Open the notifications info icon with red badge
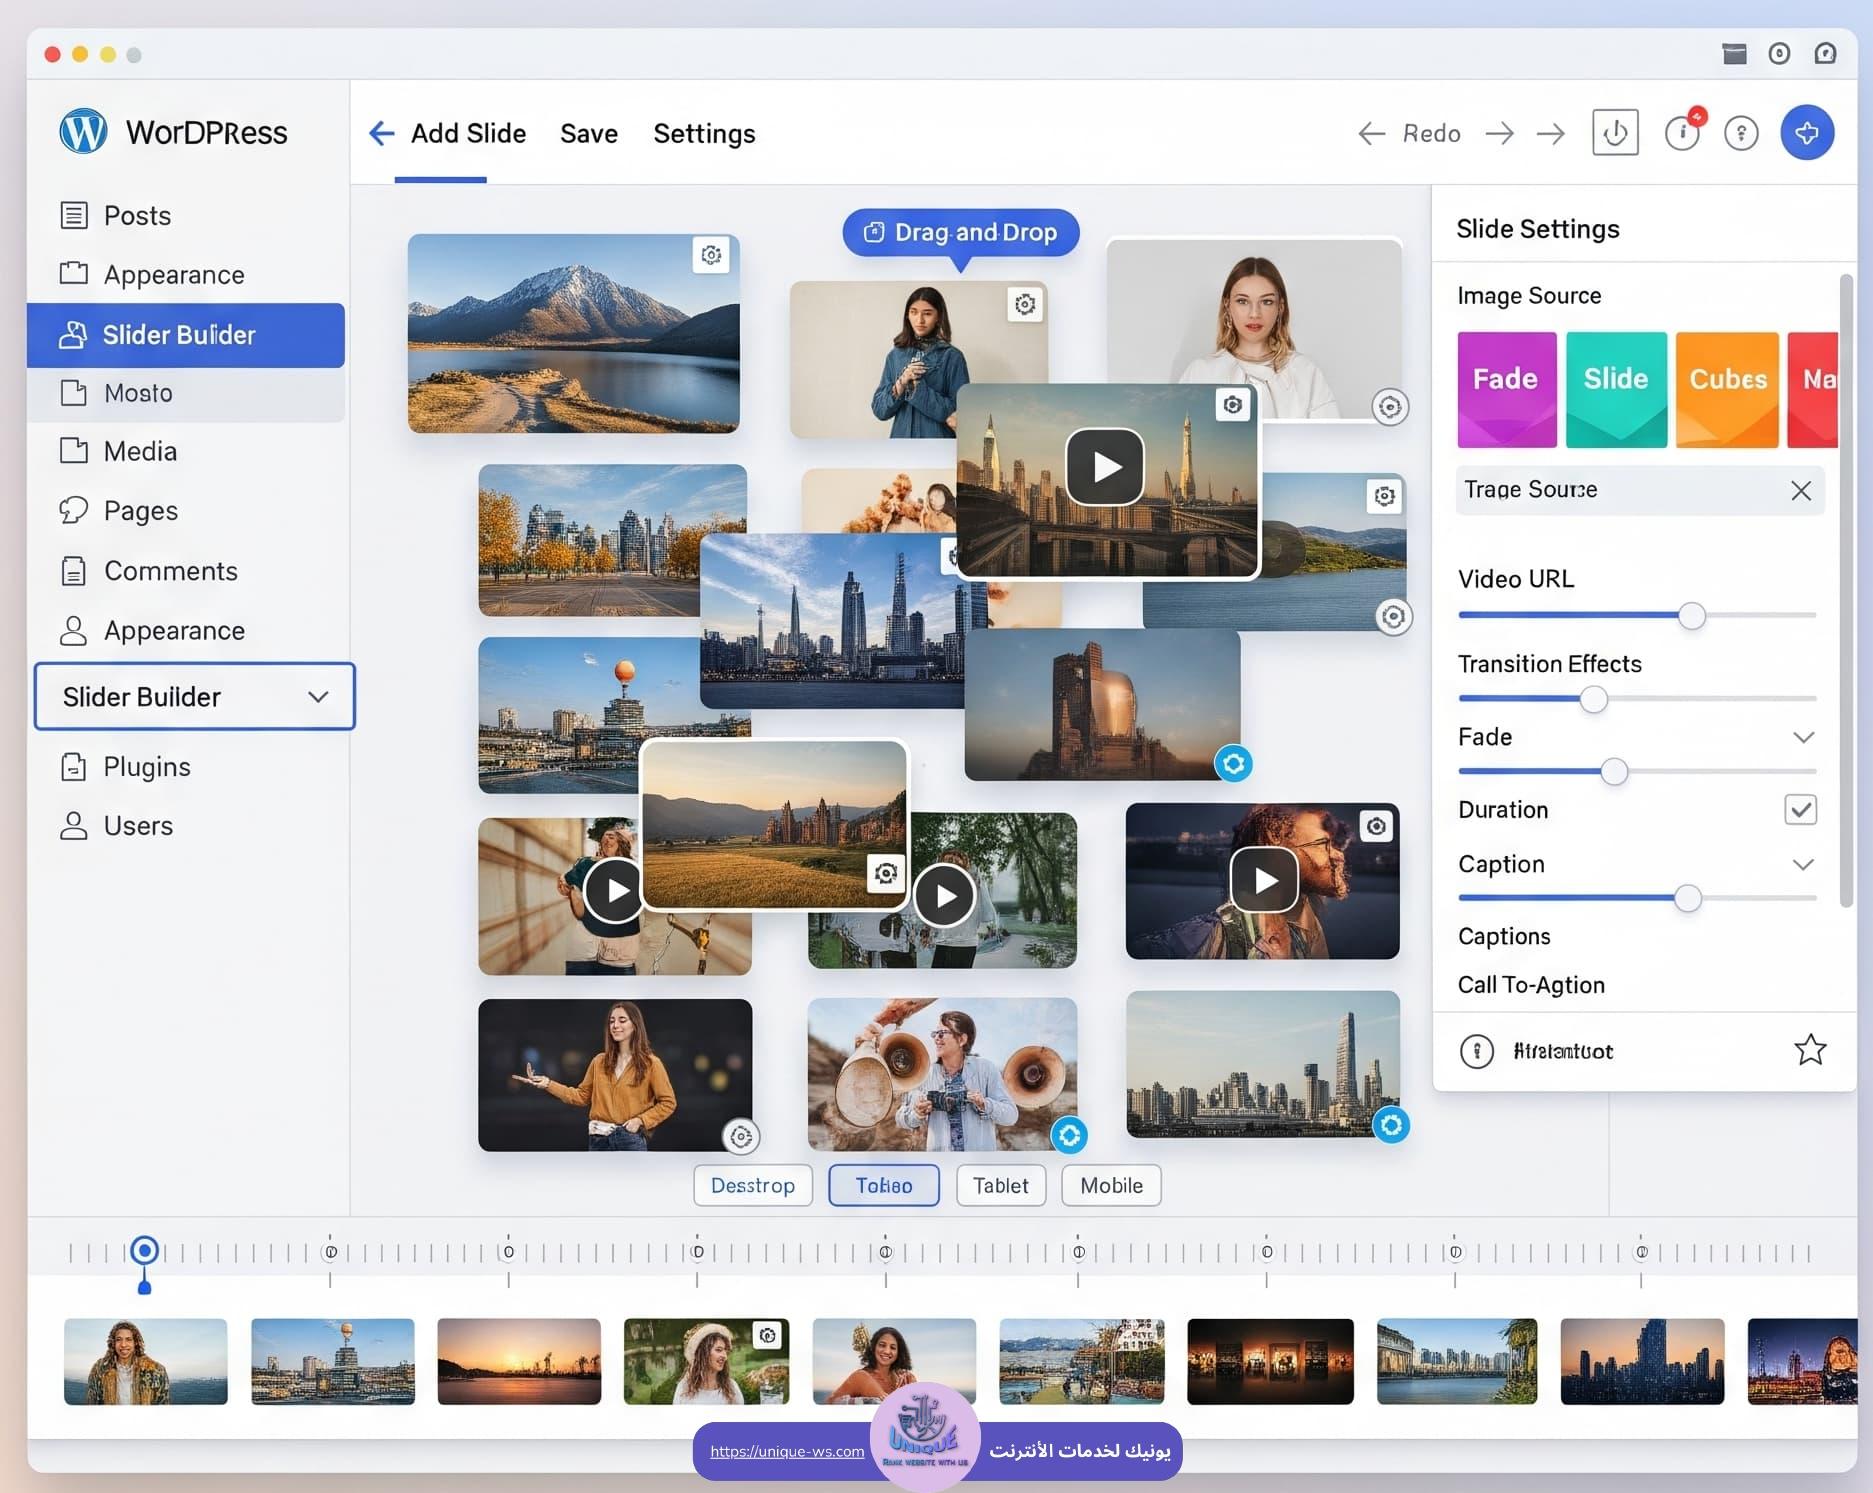1873x1493 pixels. (1683, 133)
